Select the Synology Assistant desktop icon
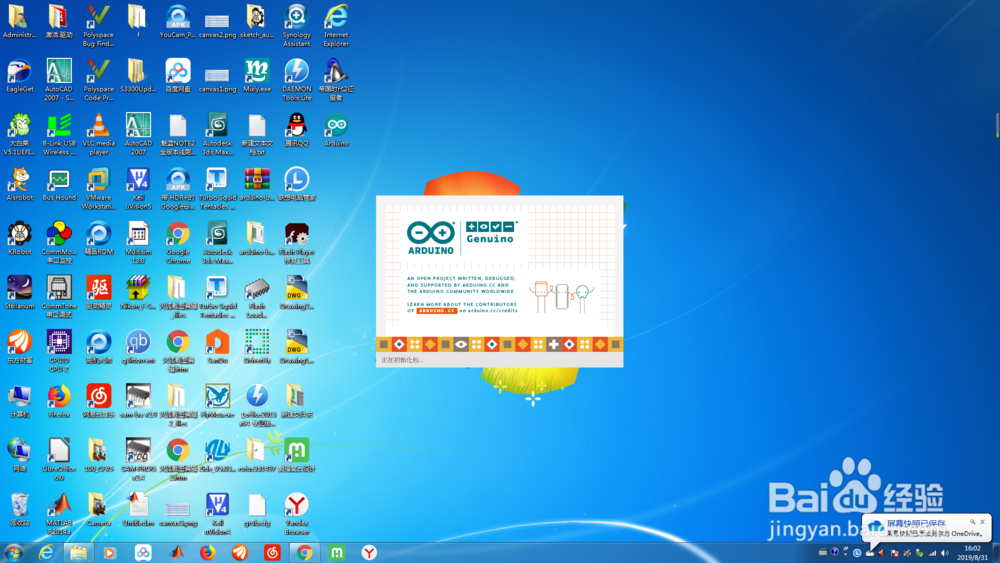 (x=297, y=26)
